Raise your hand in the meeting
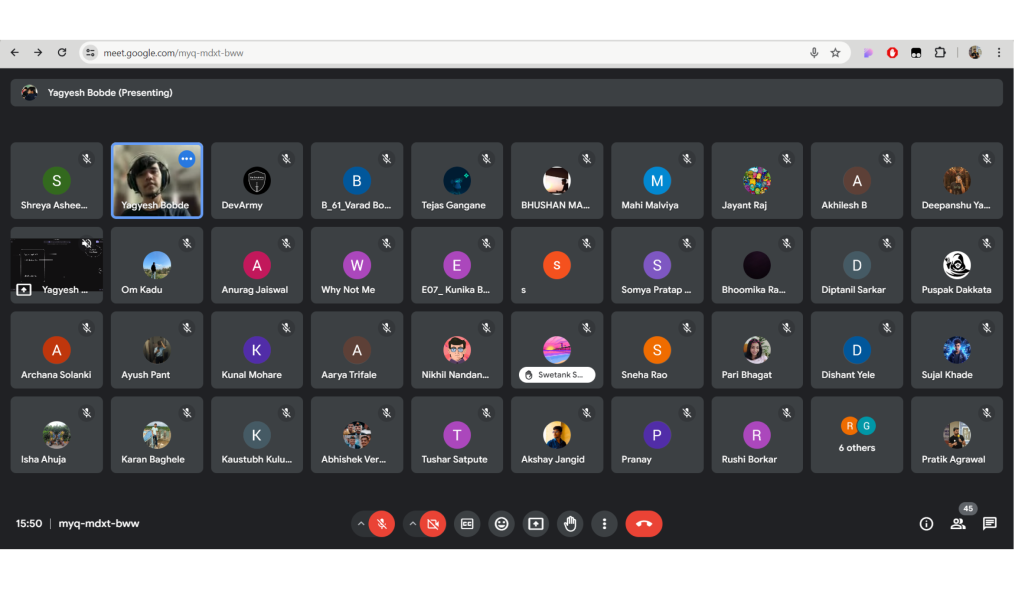Screen dimensions: 1024x589 point(570,524)
